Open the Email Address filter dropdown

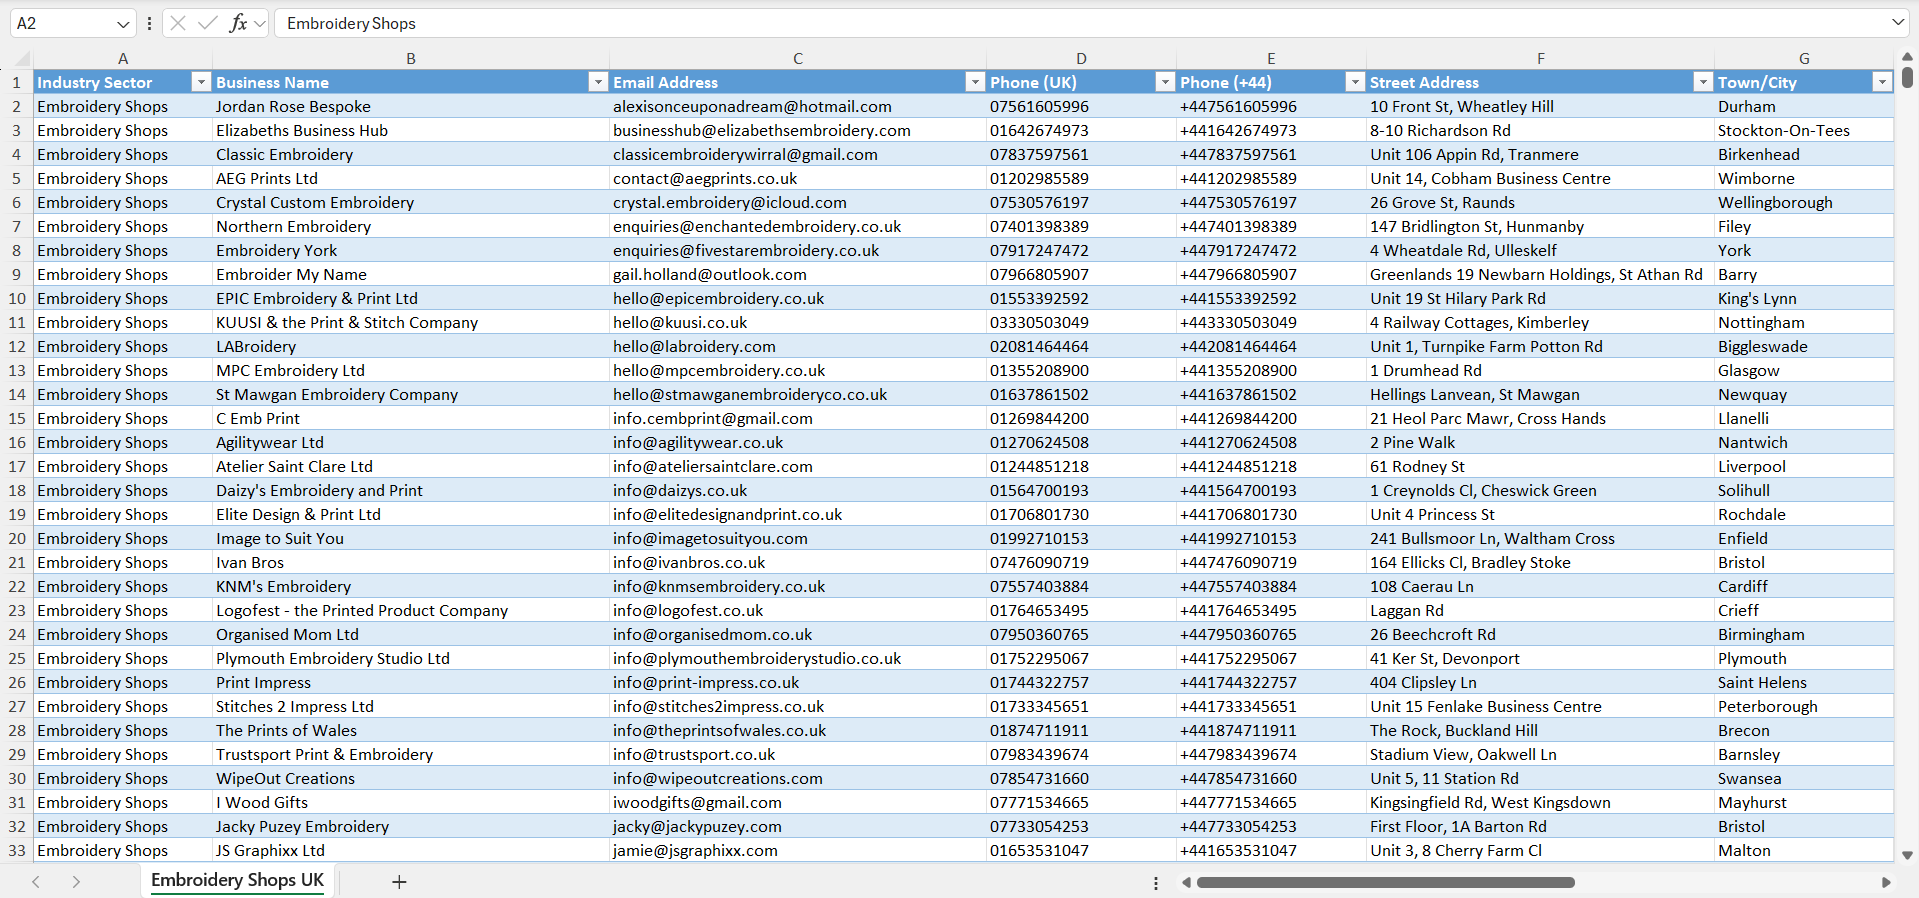(x=975, y=82)
